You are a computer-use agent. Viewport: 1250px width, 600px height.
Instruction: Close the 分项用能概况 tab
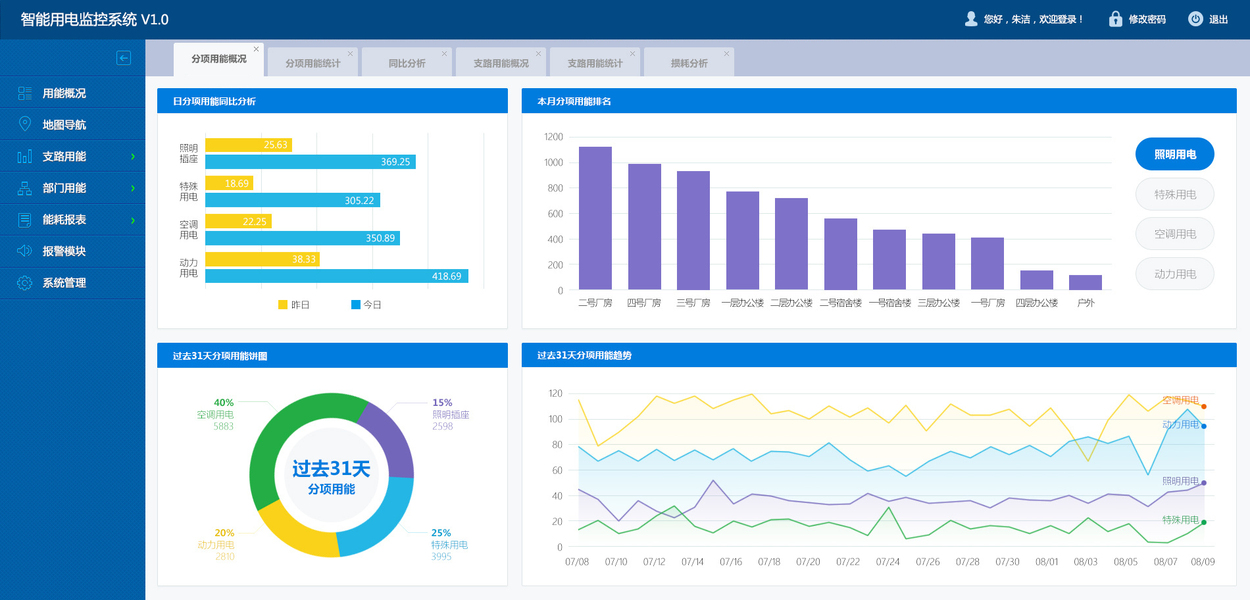coord(256,49)
